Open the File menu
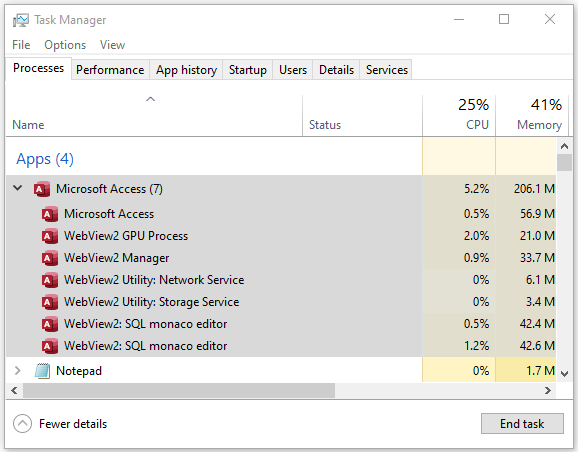 (x=21, y=45)
